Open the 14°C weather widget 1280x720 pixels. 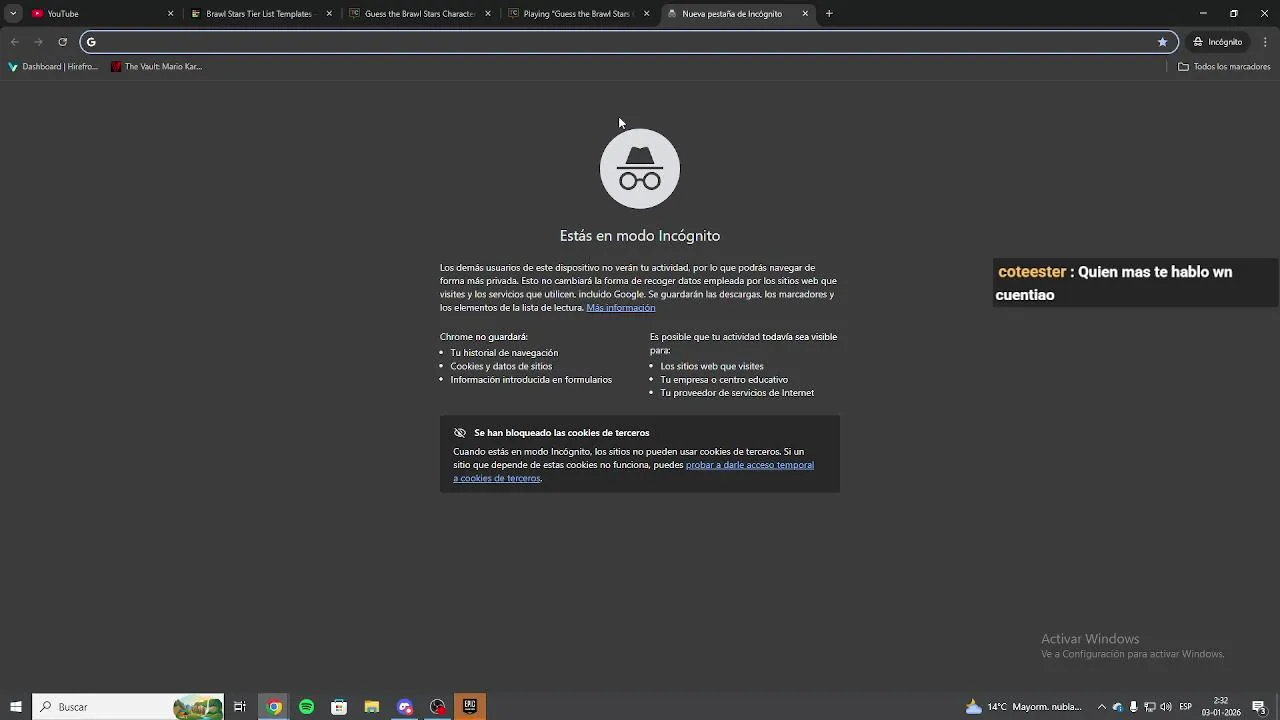1024,707
